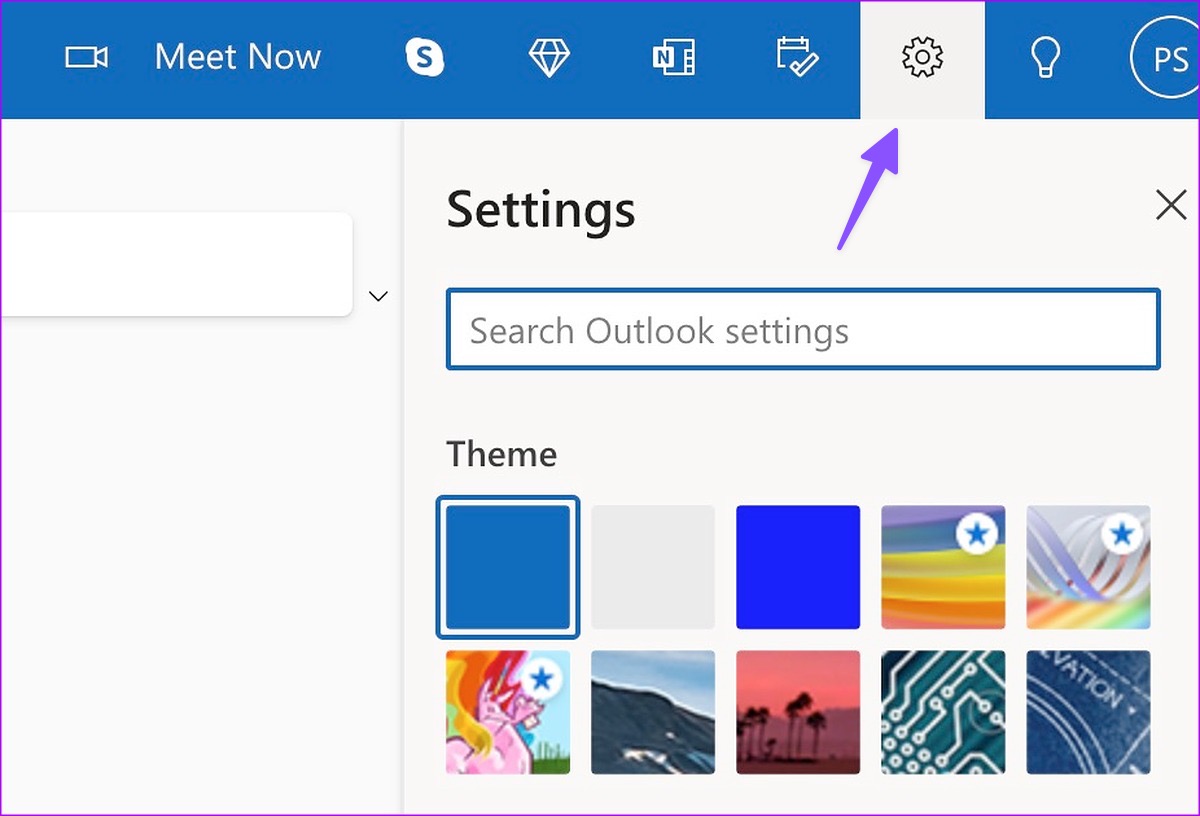The width and height of the screenshot is (1200, 816).
Task: Choose the light gray theme
Action: (653, 567)
